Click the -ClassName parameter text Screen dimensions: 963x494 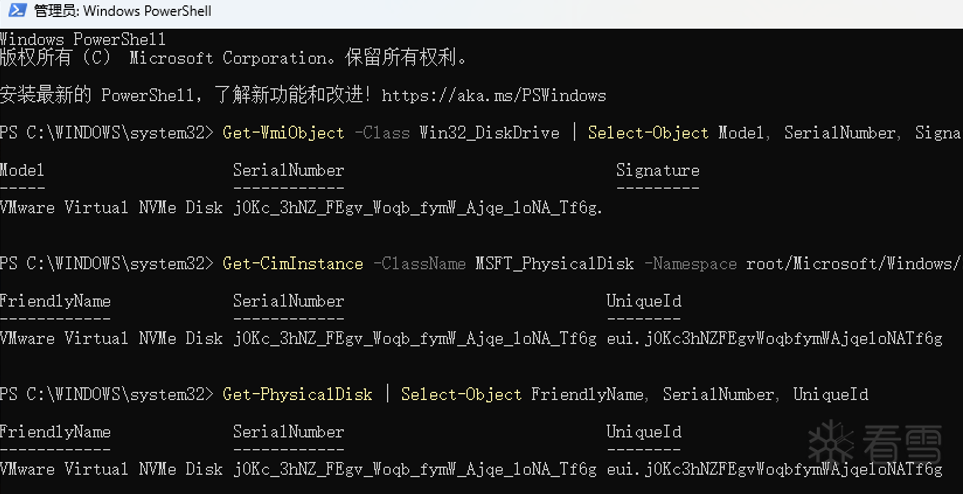coord(419,264)
